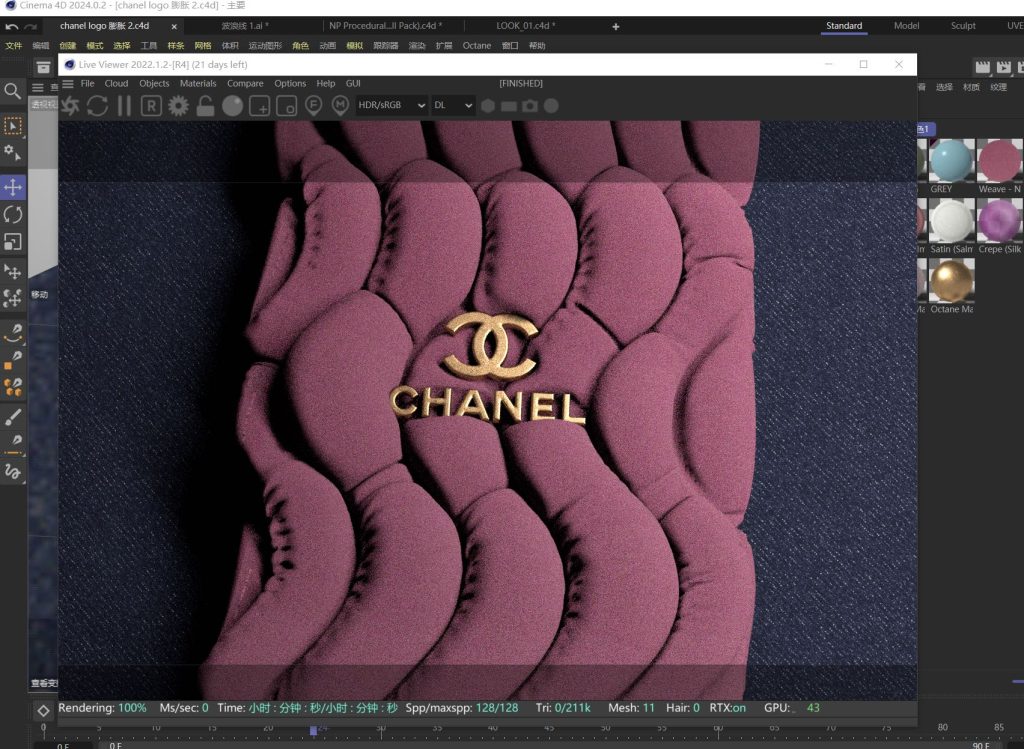Open the Live Viewer Options menu
The height and width of the screenshot is (749, 1024).
[x=290, y=84]
